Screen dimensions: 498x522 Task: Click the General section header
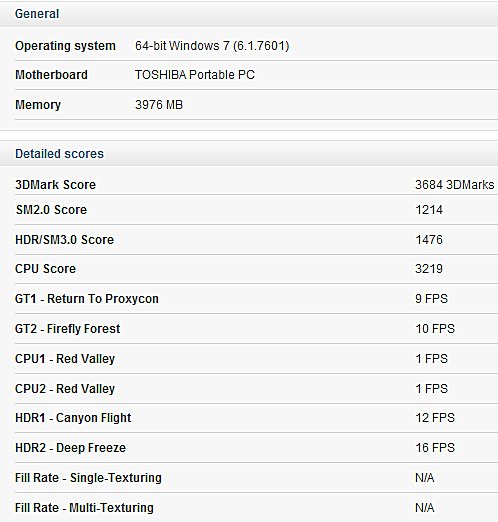(x=249, y=14)
